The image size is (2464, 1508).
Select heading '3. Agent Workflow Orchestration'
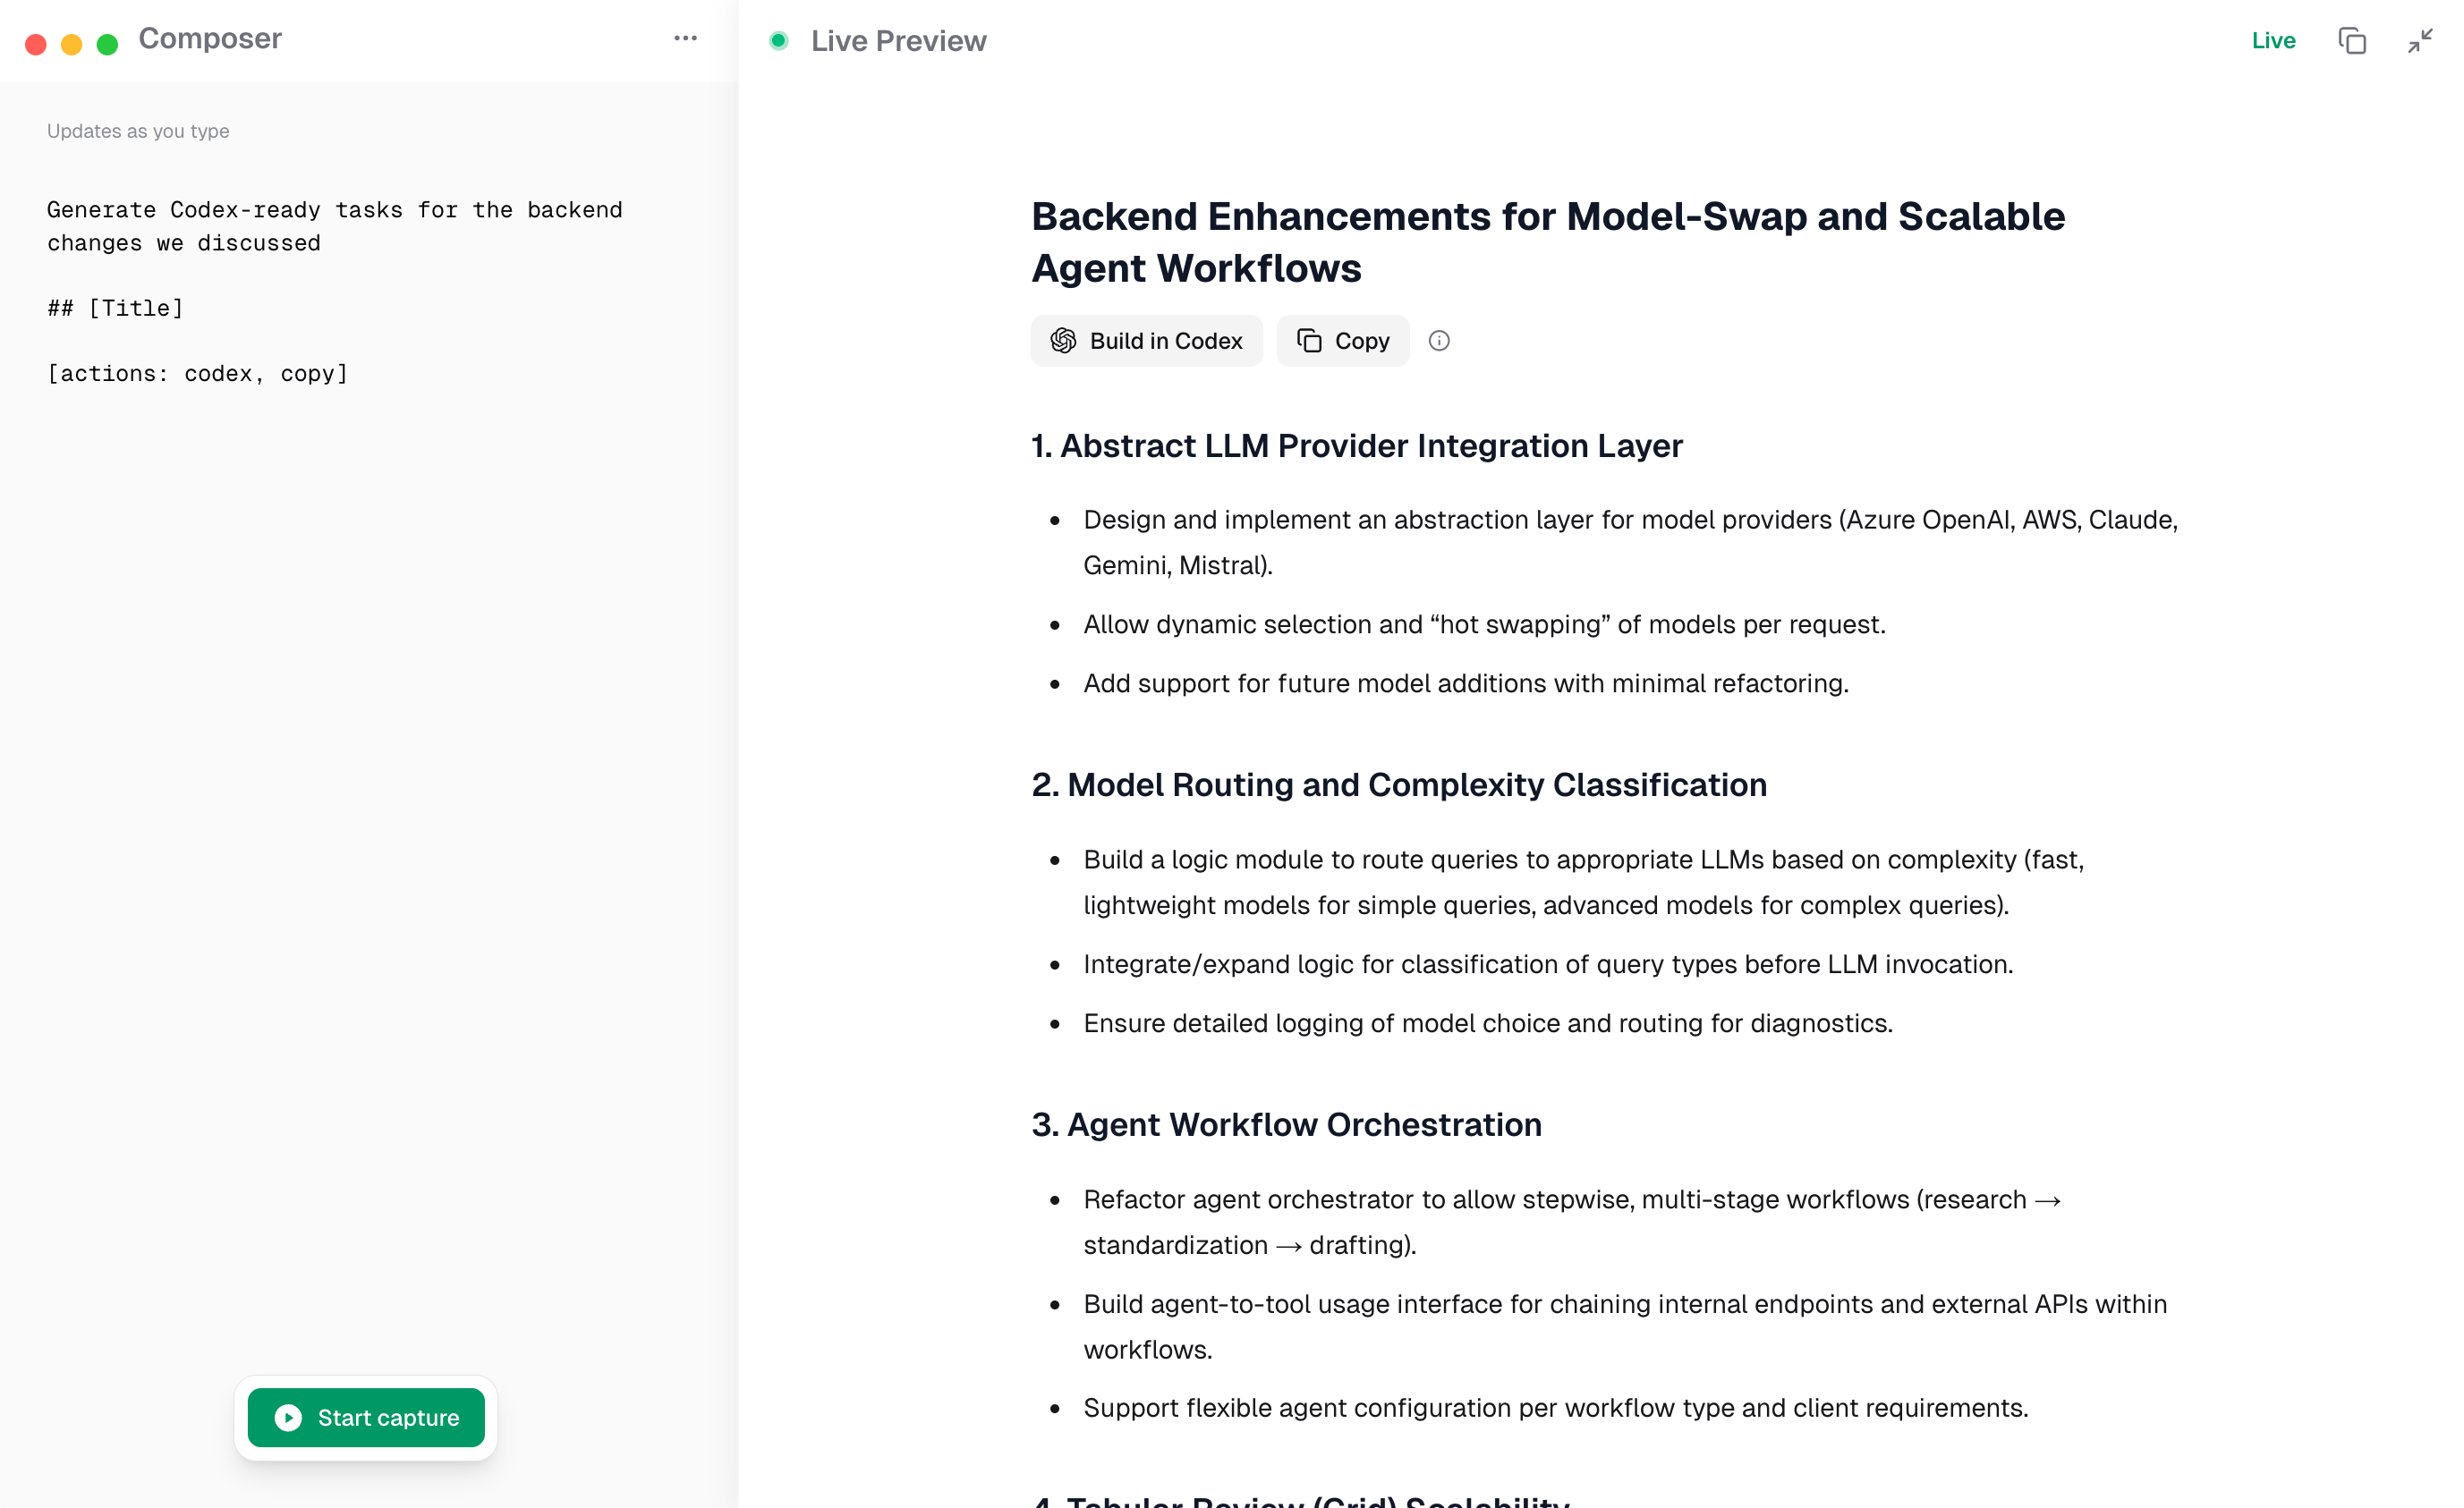click(x=1286, y=1125)
